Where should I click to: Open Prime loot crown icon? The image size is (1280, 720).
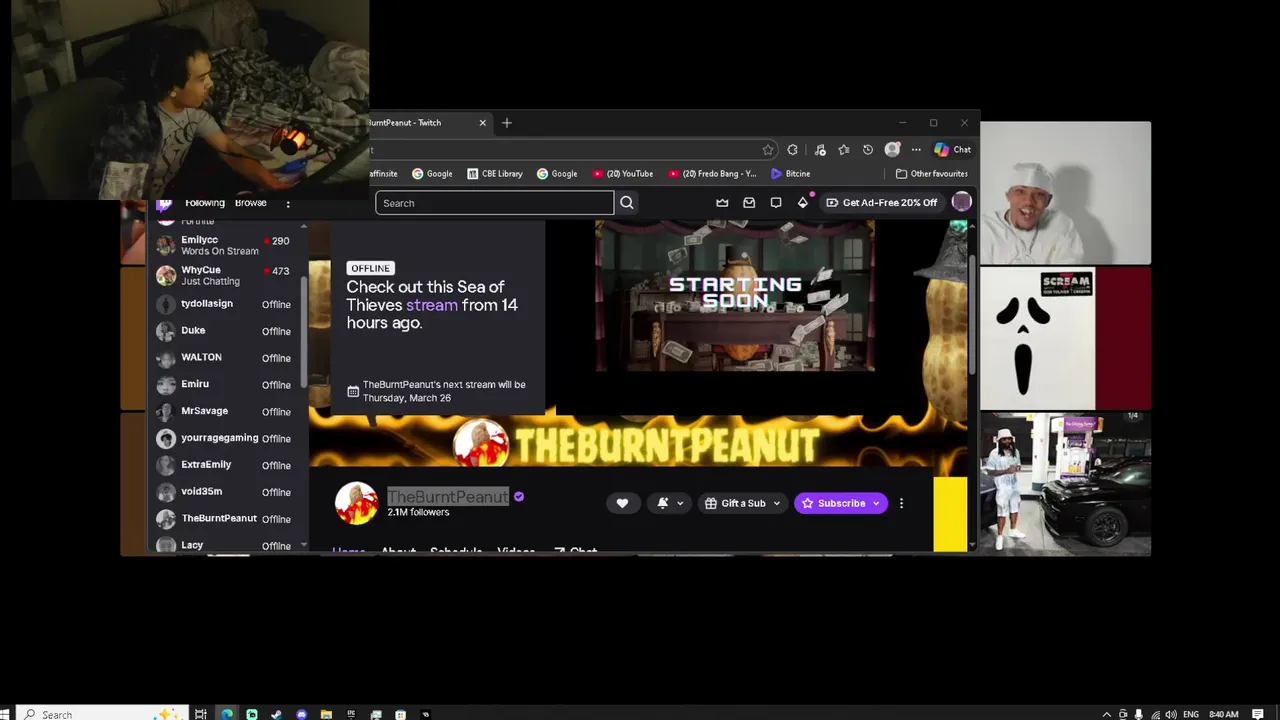(722, 203)
